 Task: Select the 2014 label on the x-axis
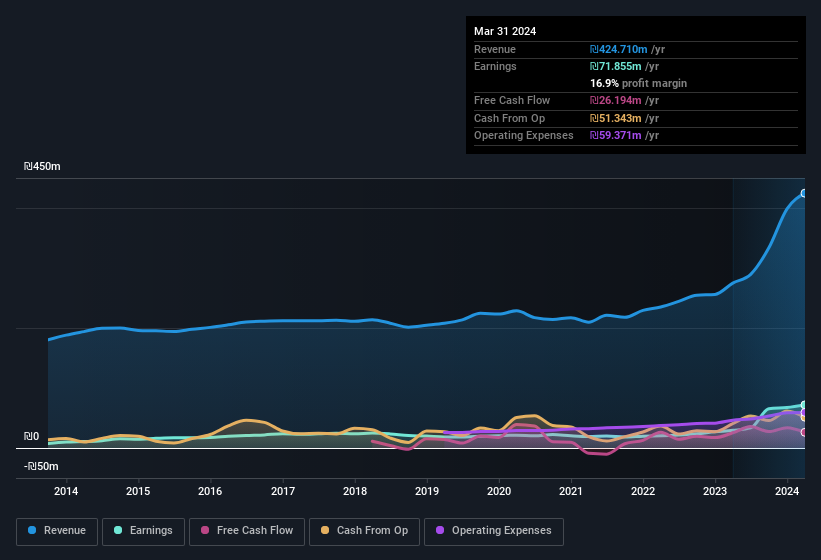tap(66, 491)
